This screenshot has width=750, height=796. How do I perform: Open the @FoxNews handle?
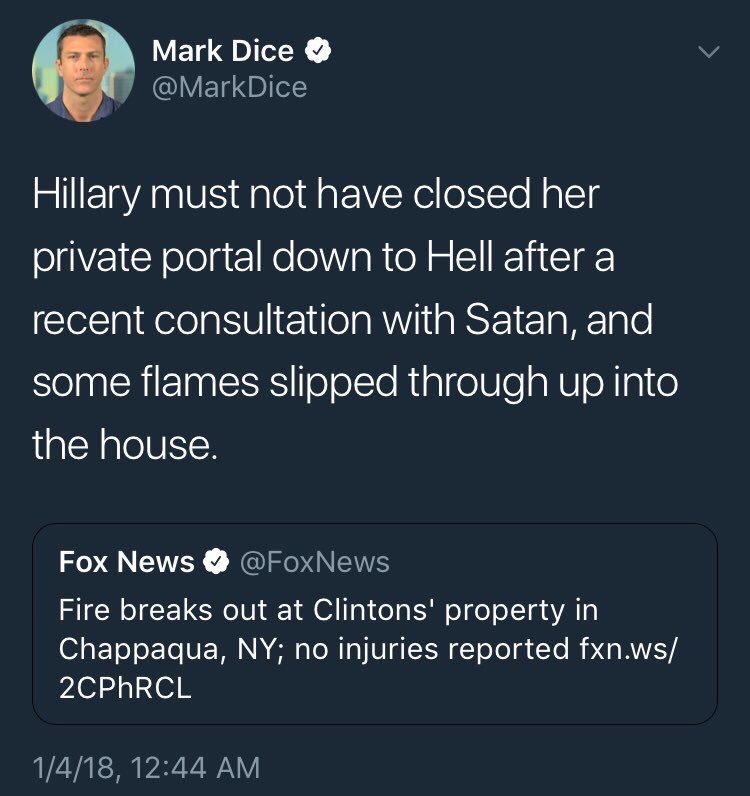[314, 562]
